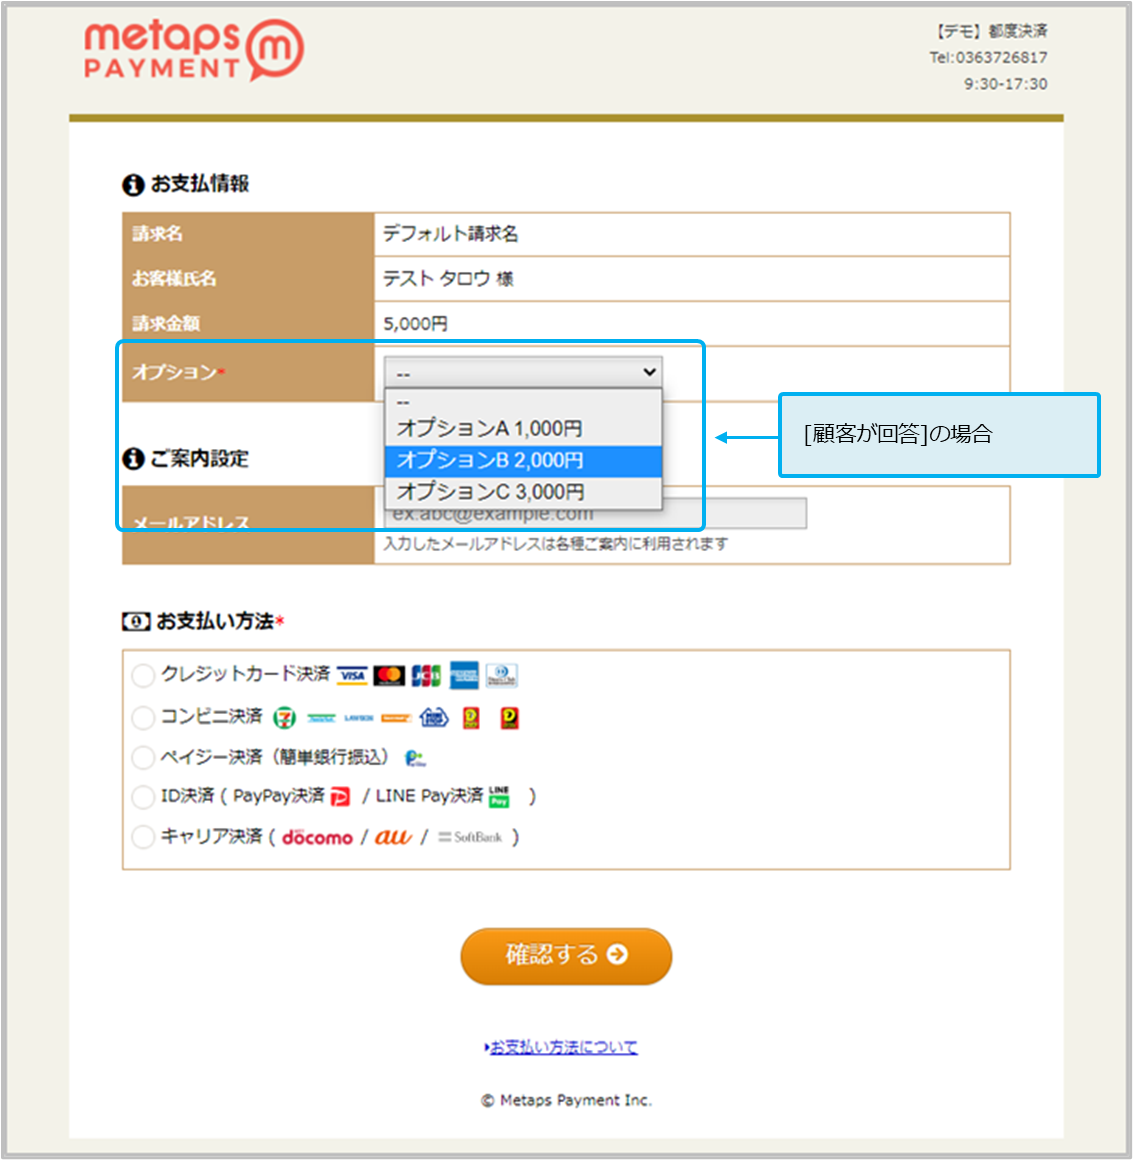Select コンビニ決済 radio button
This screenshot has height=1160, width=1133.
pyautogui.click(x=143, y=717)
